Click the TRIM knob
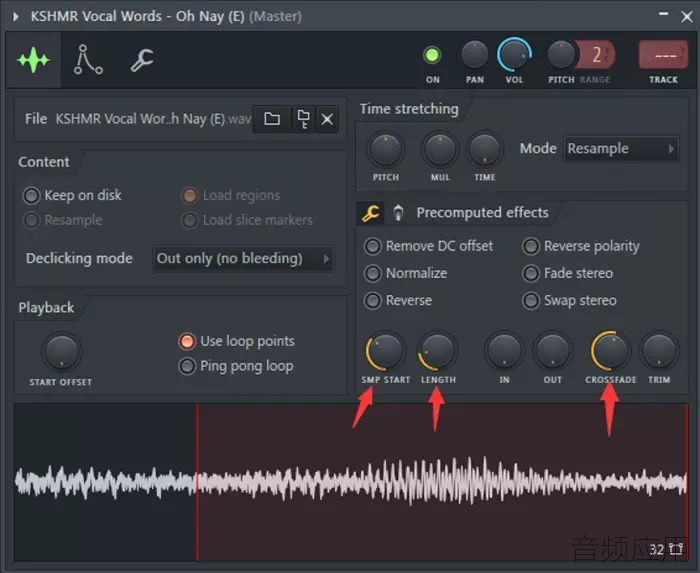700x573 pixels. (659, 351)
